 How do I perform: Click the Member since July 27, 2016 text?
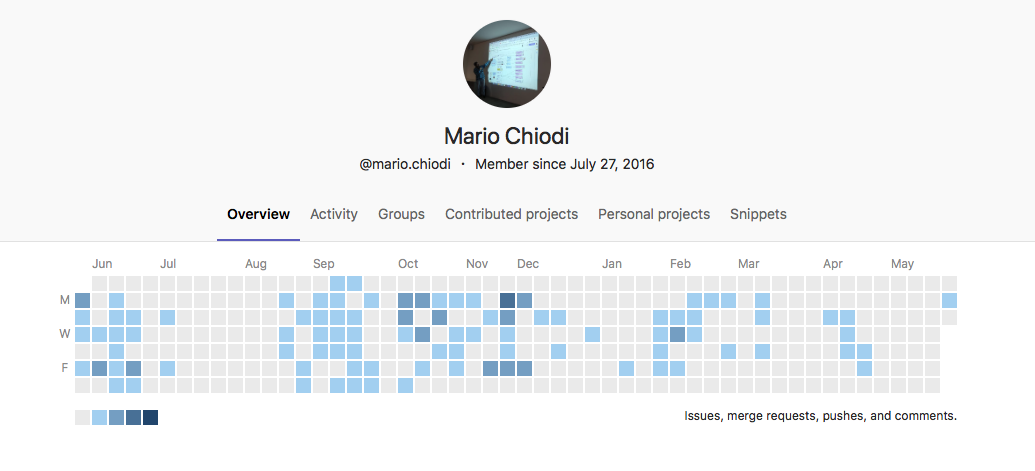coord(564,164)
